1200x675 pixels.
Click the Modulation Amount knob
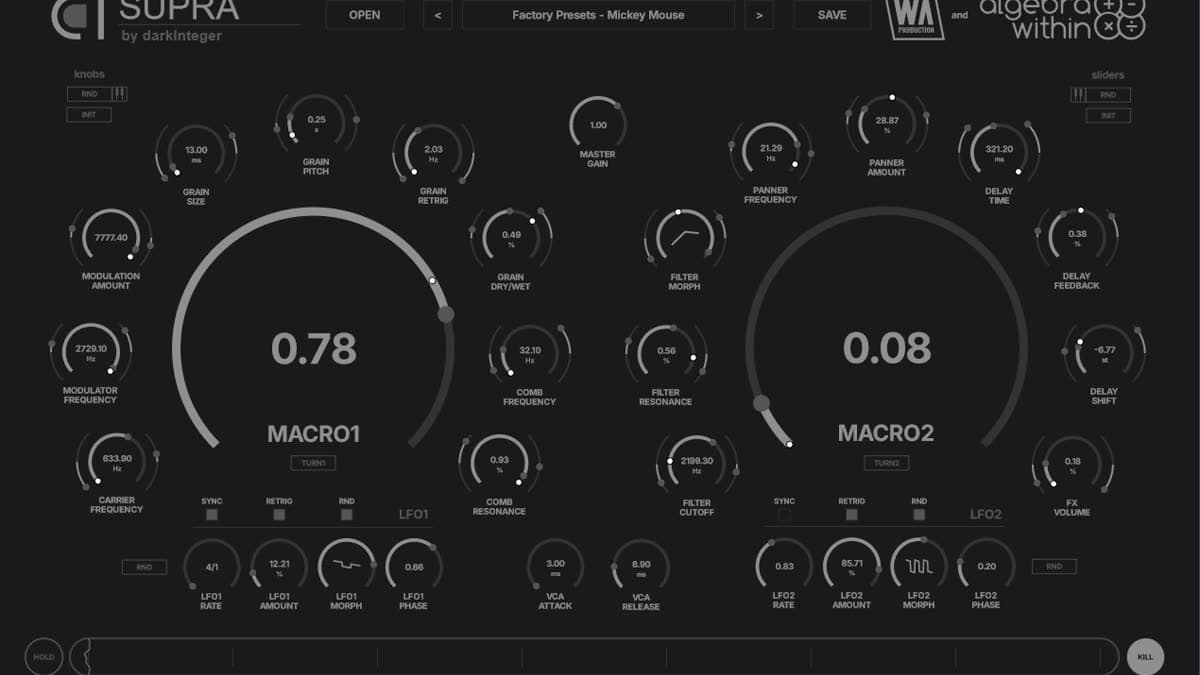pos(111,239)
